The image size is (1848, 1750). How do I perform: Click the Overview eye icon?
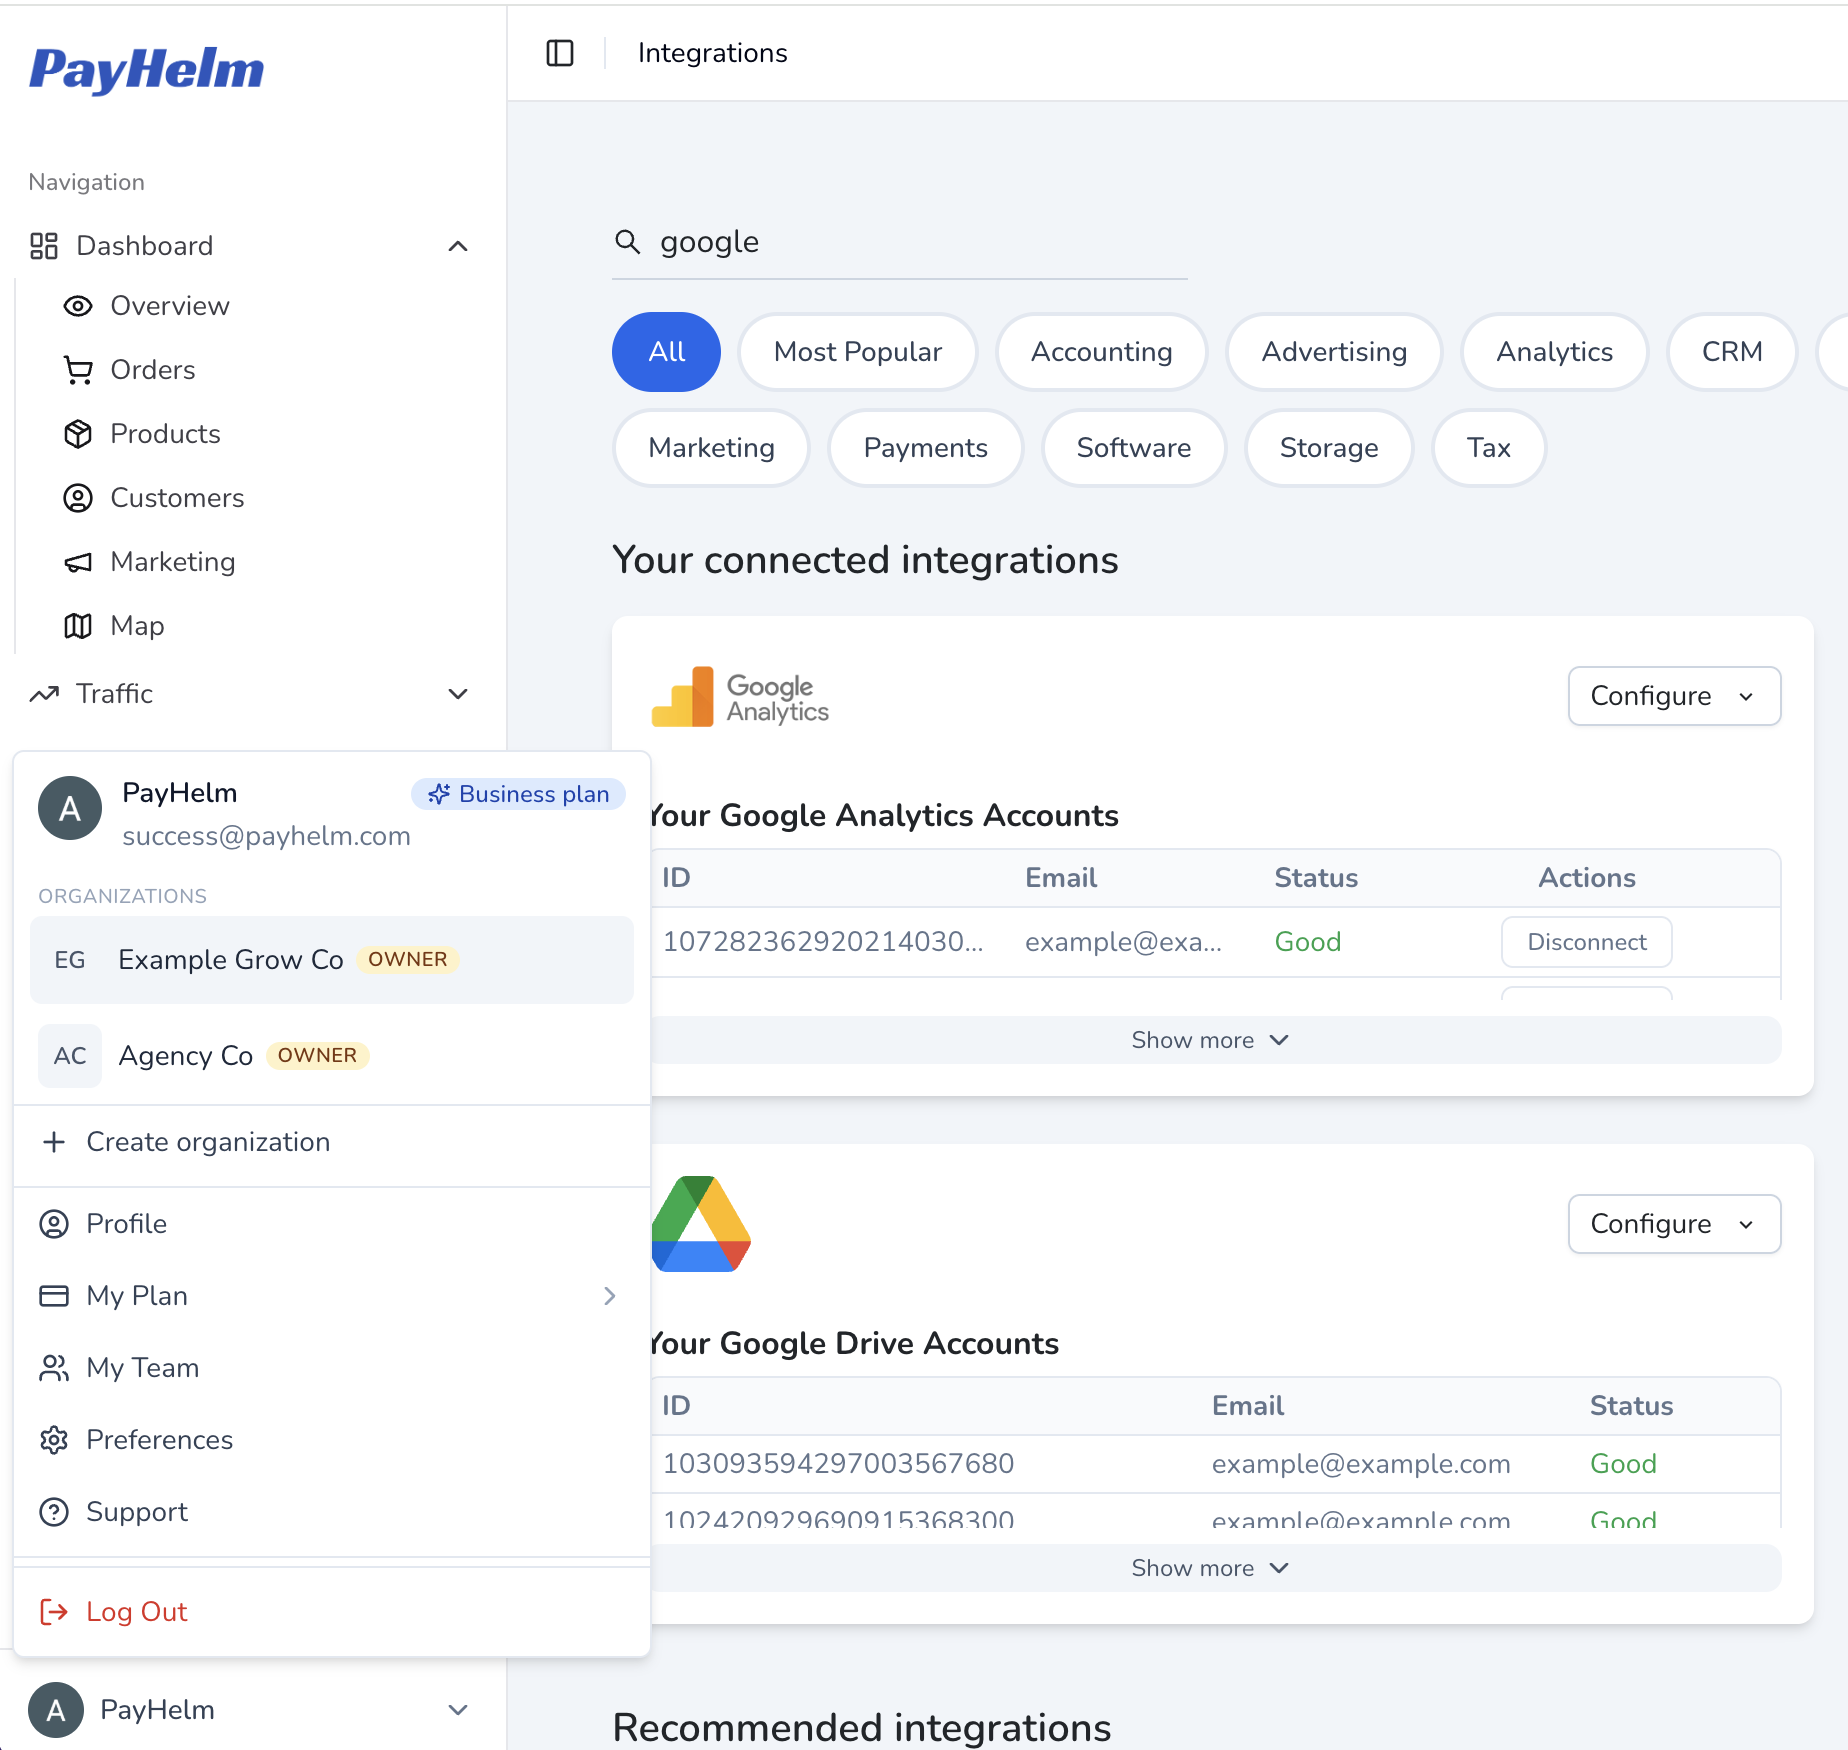78,306
